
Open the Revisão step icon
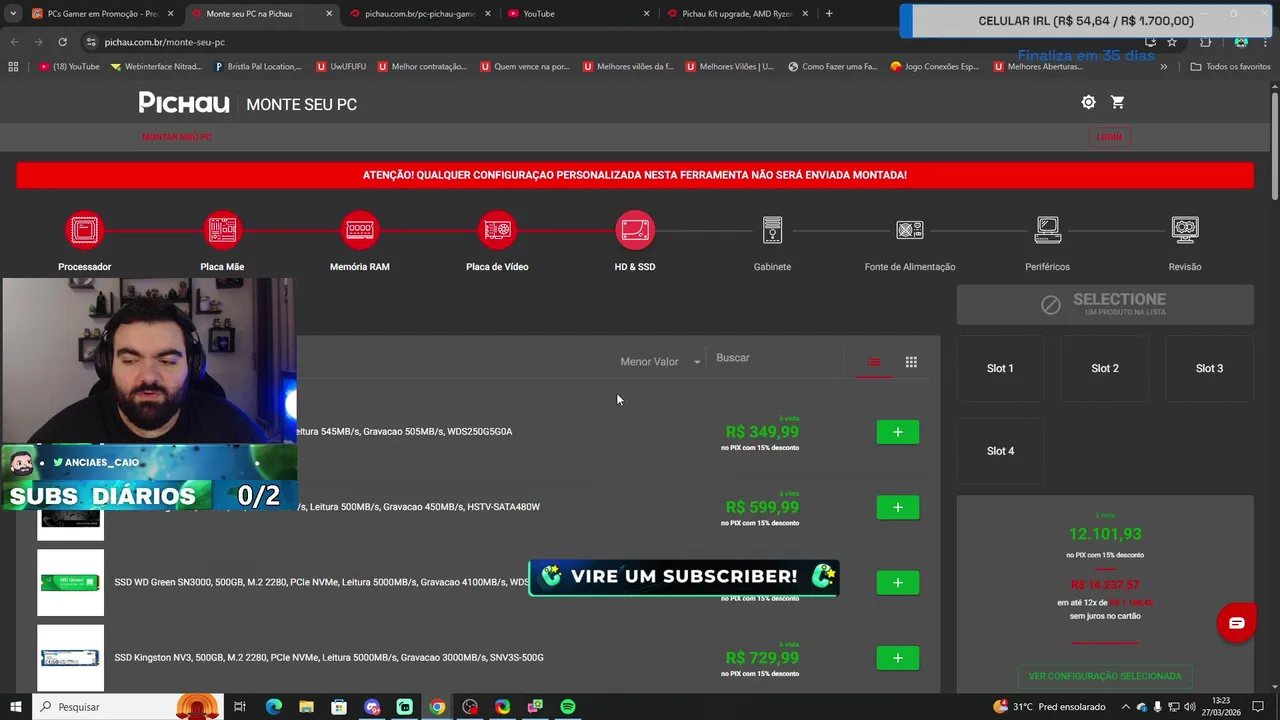coord(1185,230)
